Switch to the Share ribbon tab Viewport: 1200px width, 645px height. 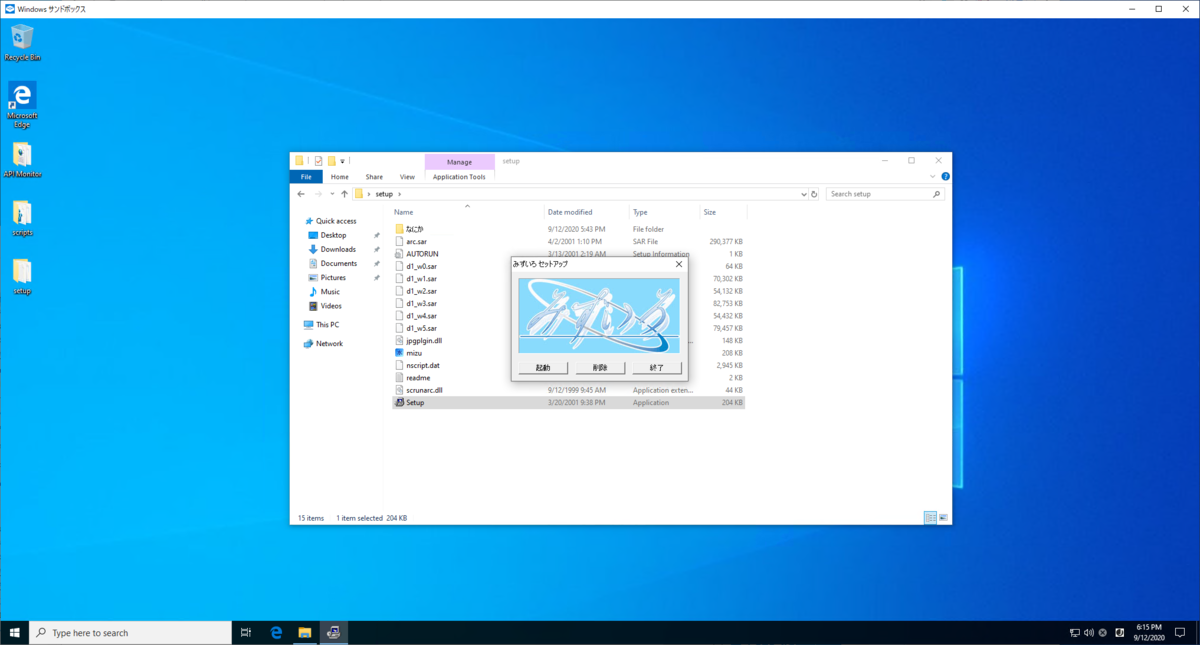point(374,177)
